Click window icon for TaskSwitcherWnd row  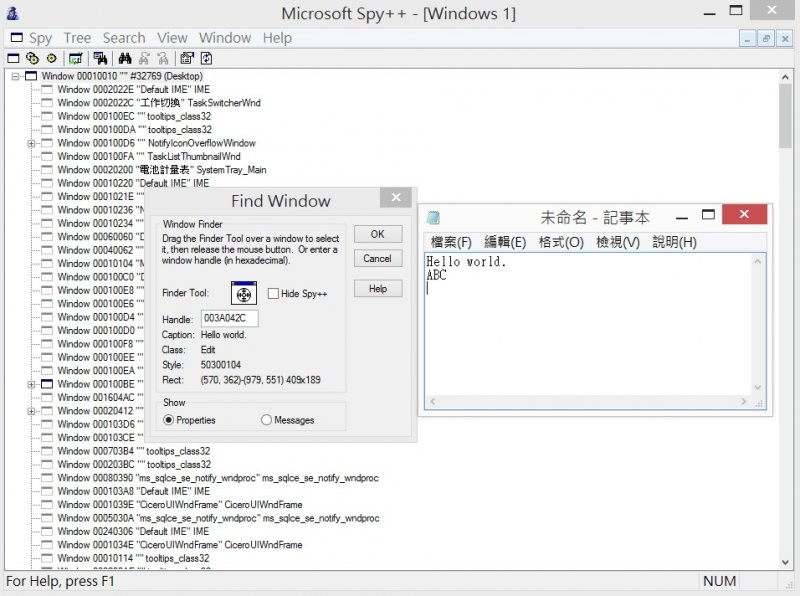point(47,103)
